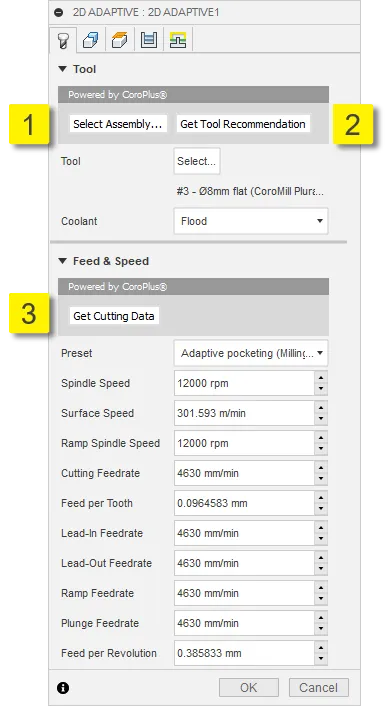This screenshot has width=390, height=706.
Task: Decrease the Cutting Feedrate with down arrow
Action: [321, 479]
